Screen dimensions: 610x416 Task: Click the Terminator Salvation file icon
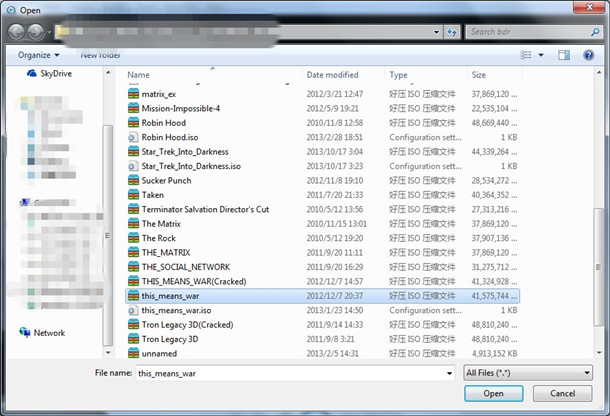[x=133, y=209]
